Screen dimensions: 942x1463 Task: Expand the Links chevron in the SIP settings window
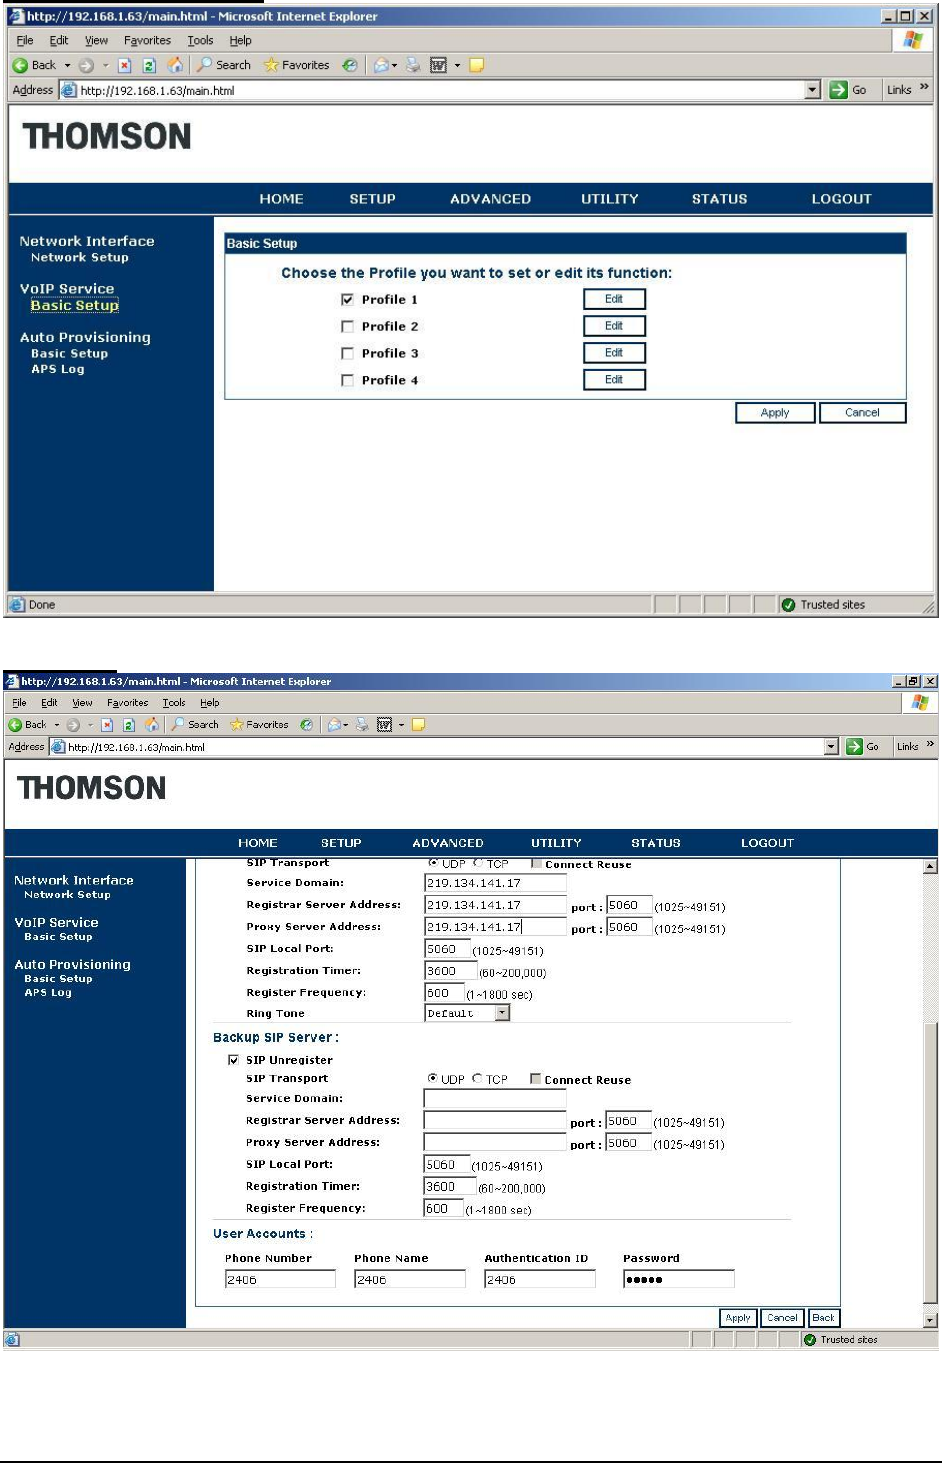coord(930,745)
